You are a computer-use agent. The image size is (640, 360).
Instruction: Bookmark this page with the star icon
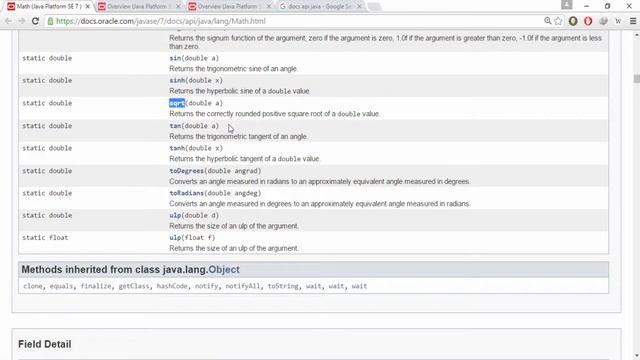coord(558,21)
